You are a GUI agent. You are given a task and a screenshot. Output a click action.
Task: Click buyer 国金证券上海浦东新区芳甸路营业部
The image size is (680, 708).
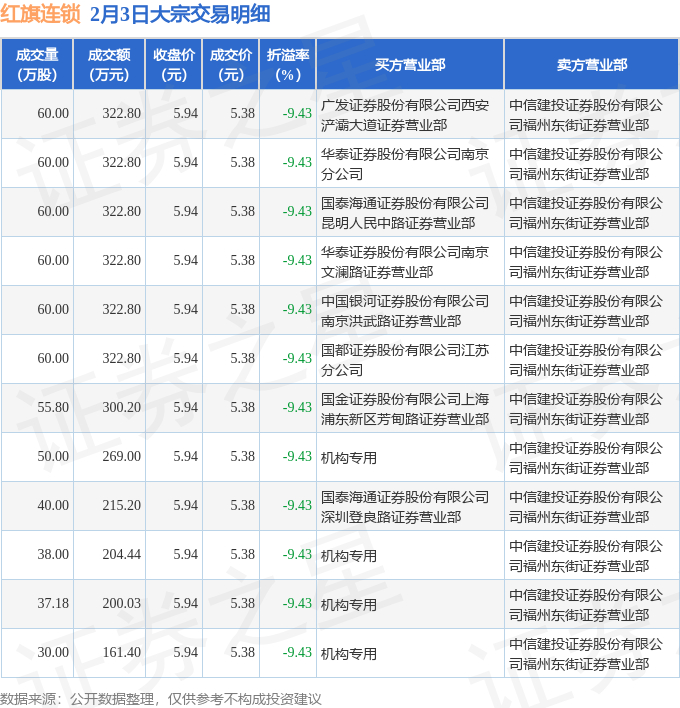pyautogui.click(x=405, y=409)
